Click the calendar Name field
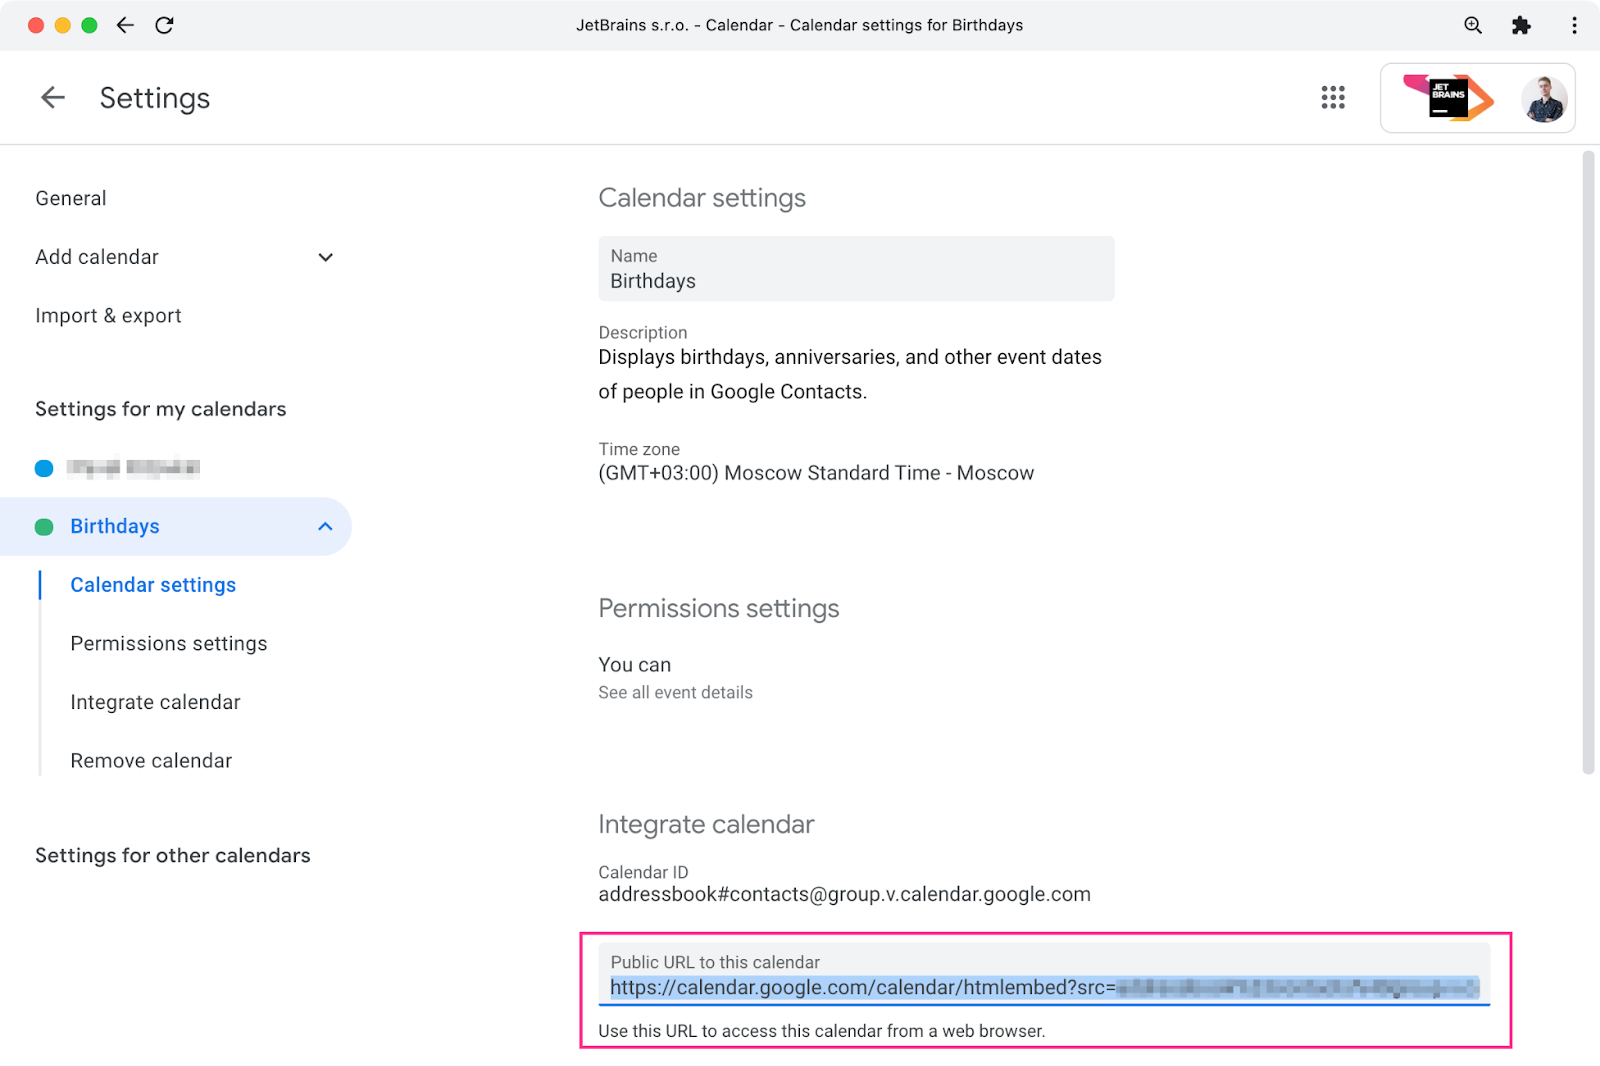This screenshot has width=1600, height=1066. 855,269
